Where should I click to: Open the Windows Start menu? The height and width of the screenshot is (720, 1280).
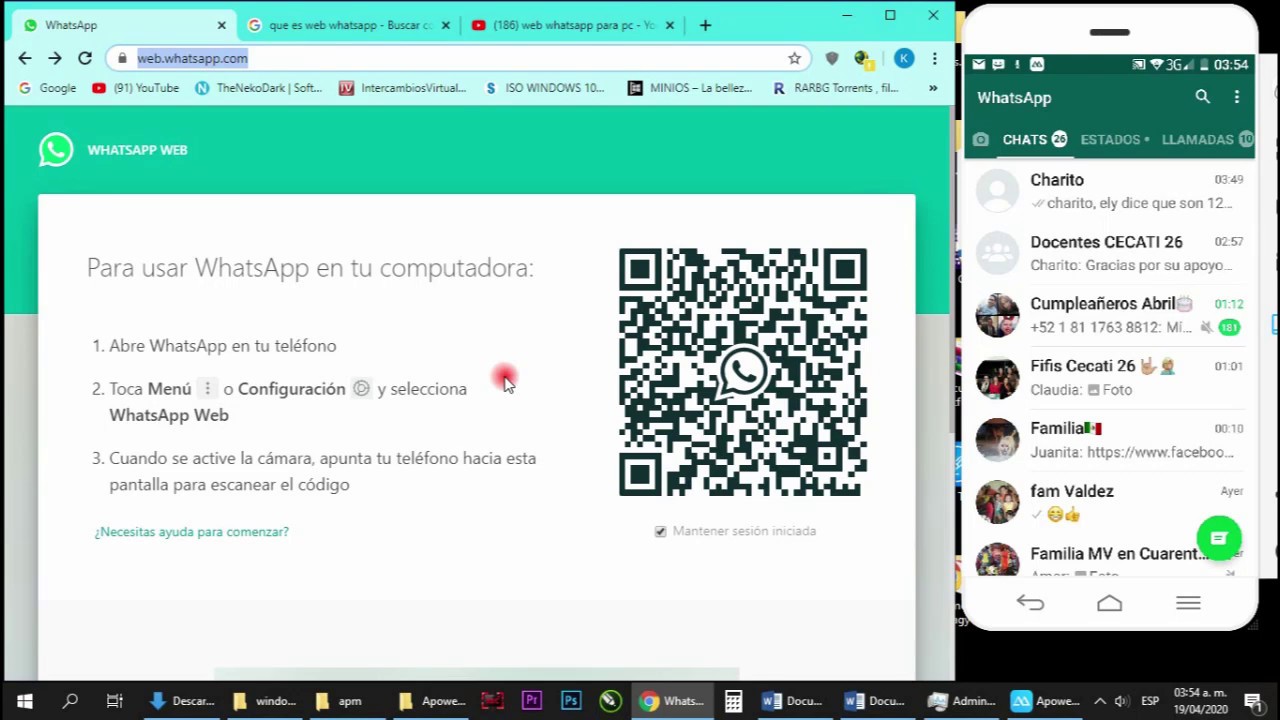(25, 701)
